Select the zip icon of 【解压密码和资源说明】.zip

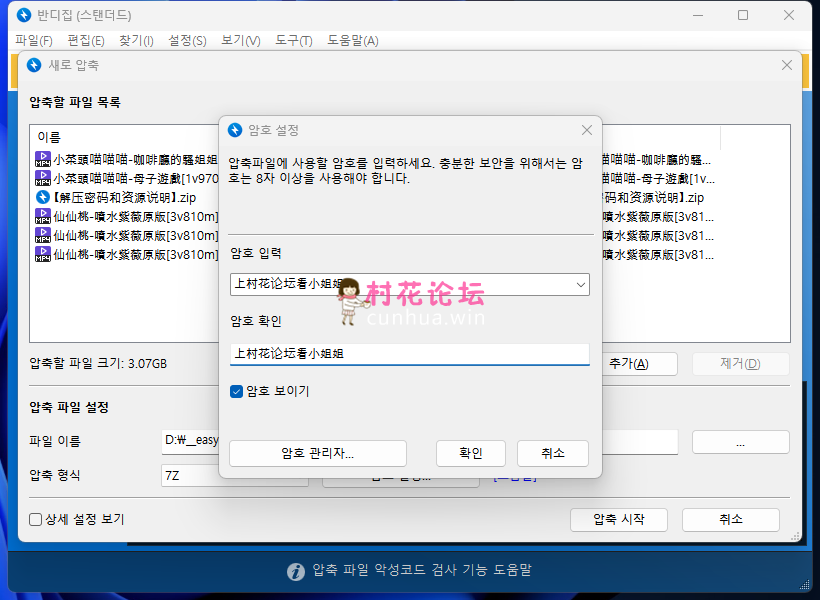[43, 197]
